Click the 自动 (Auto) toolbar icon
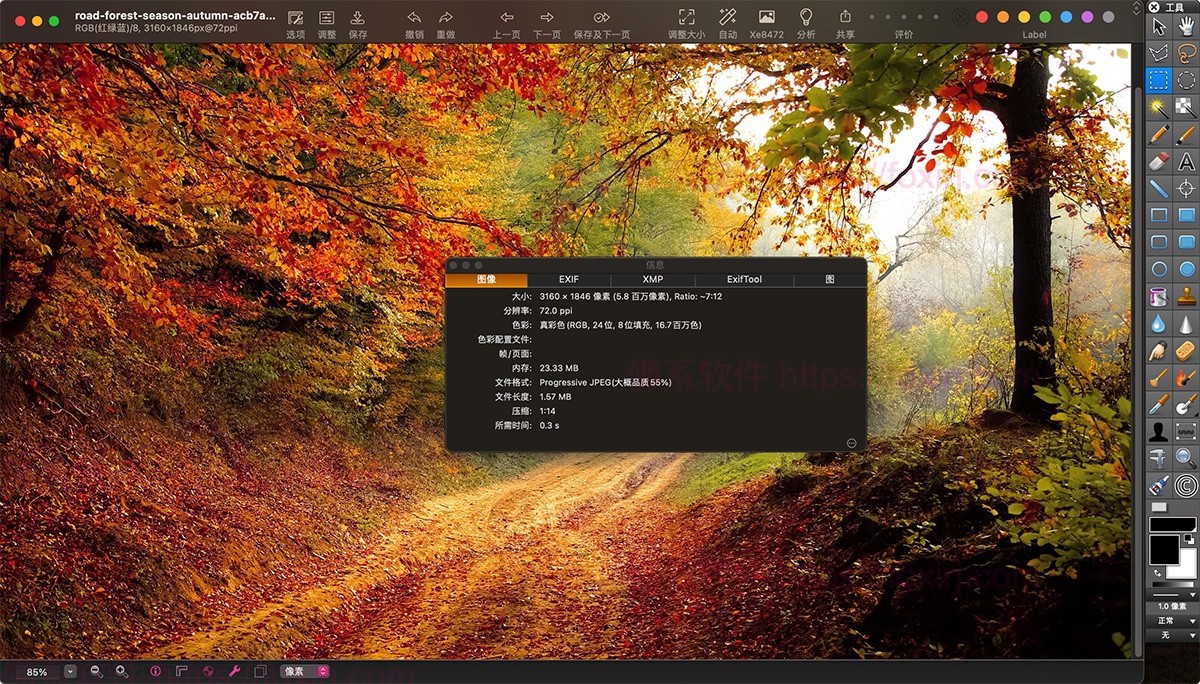The width and height of the screenshot is (1200, 684). click(727, 18)
